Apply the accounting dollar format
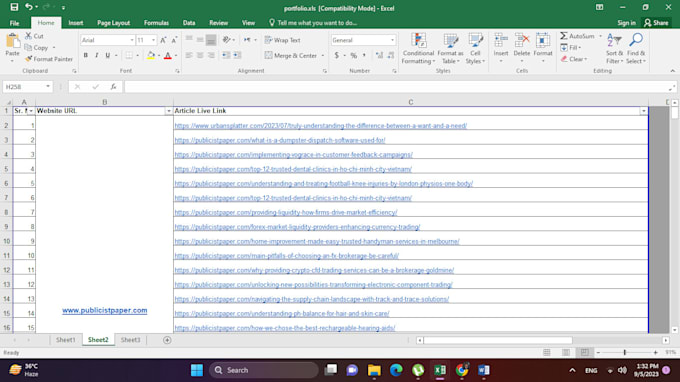This screenshot has width=680, height=382. [x=337, y=56]
